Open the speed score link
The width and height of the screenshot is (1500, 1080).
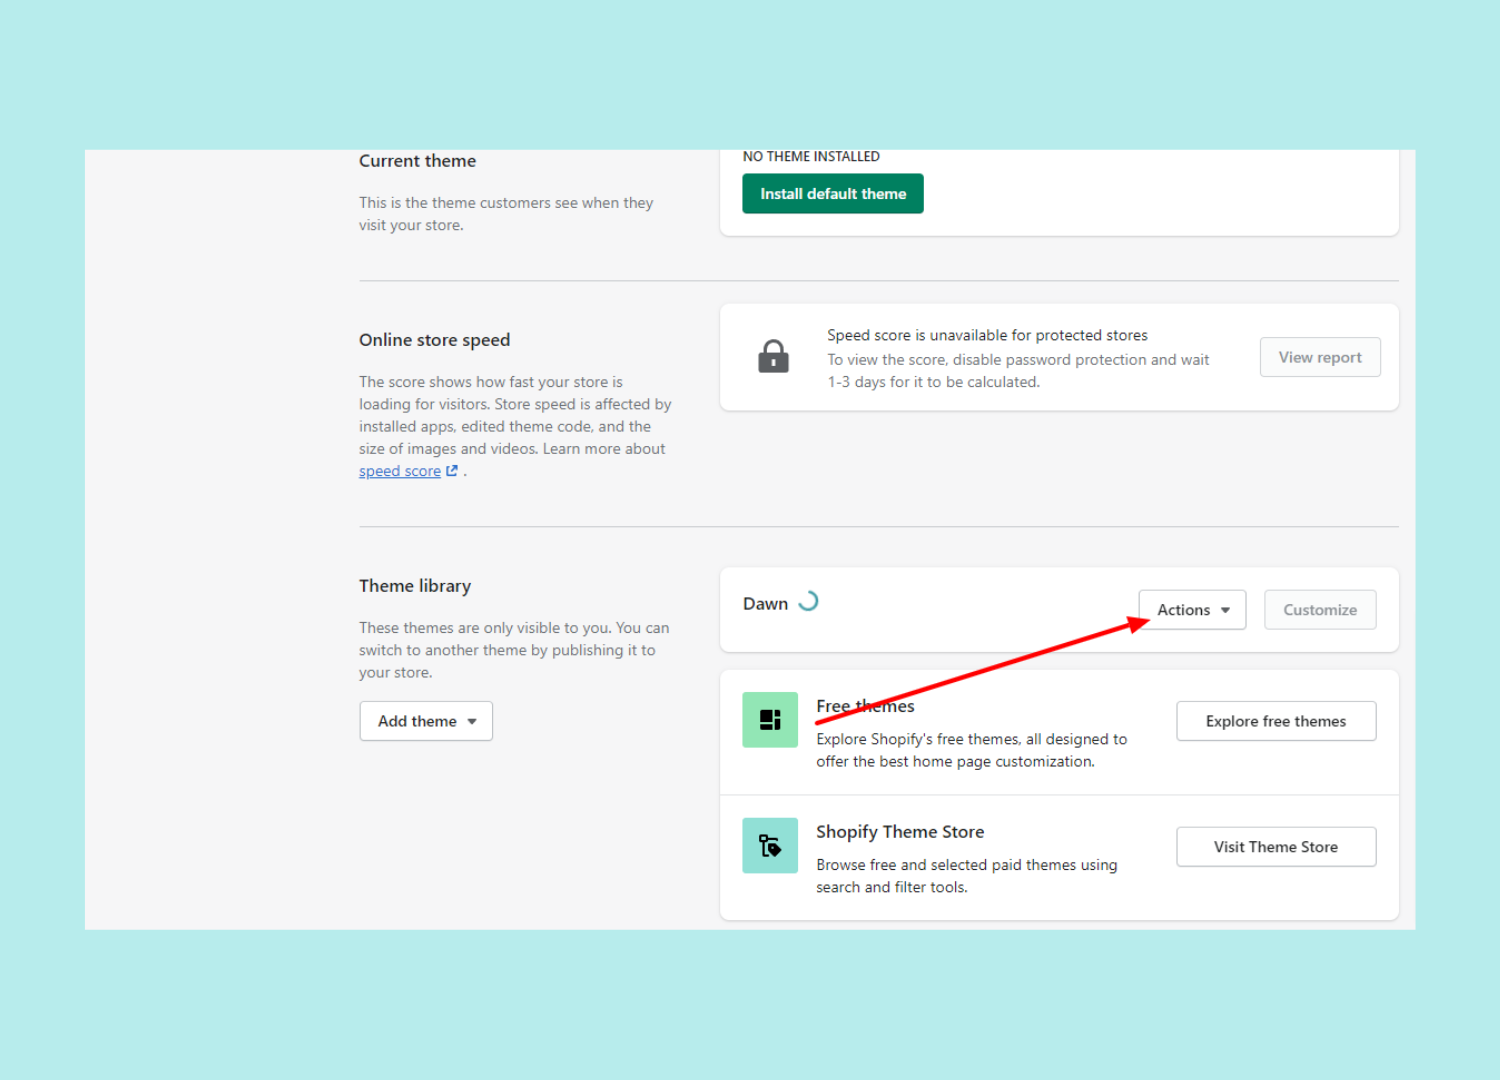(400, 470)
